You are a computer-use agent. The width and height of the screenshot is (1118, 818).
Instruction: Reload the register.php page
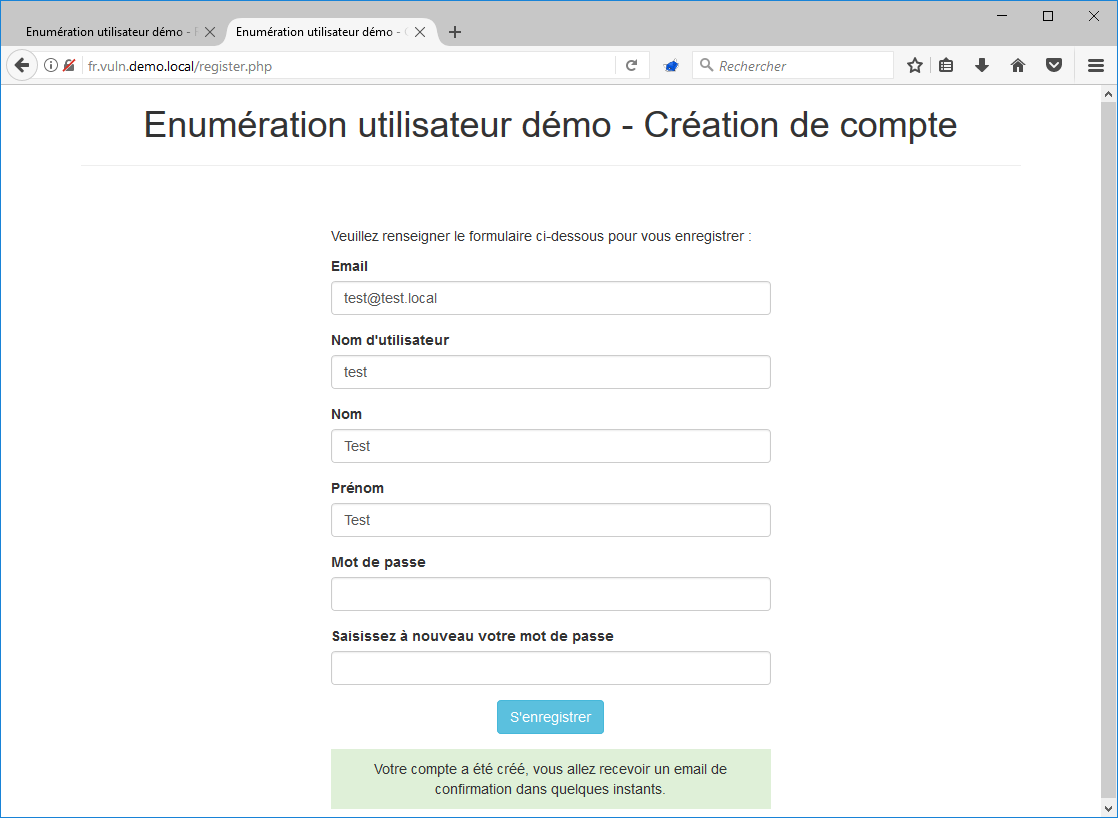631,64
